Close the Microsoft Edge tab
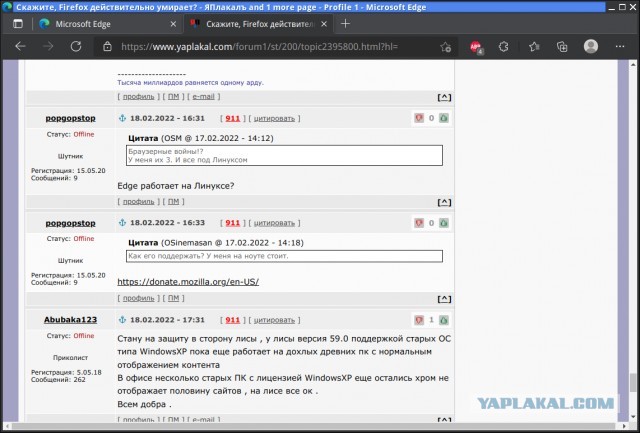 173,24
